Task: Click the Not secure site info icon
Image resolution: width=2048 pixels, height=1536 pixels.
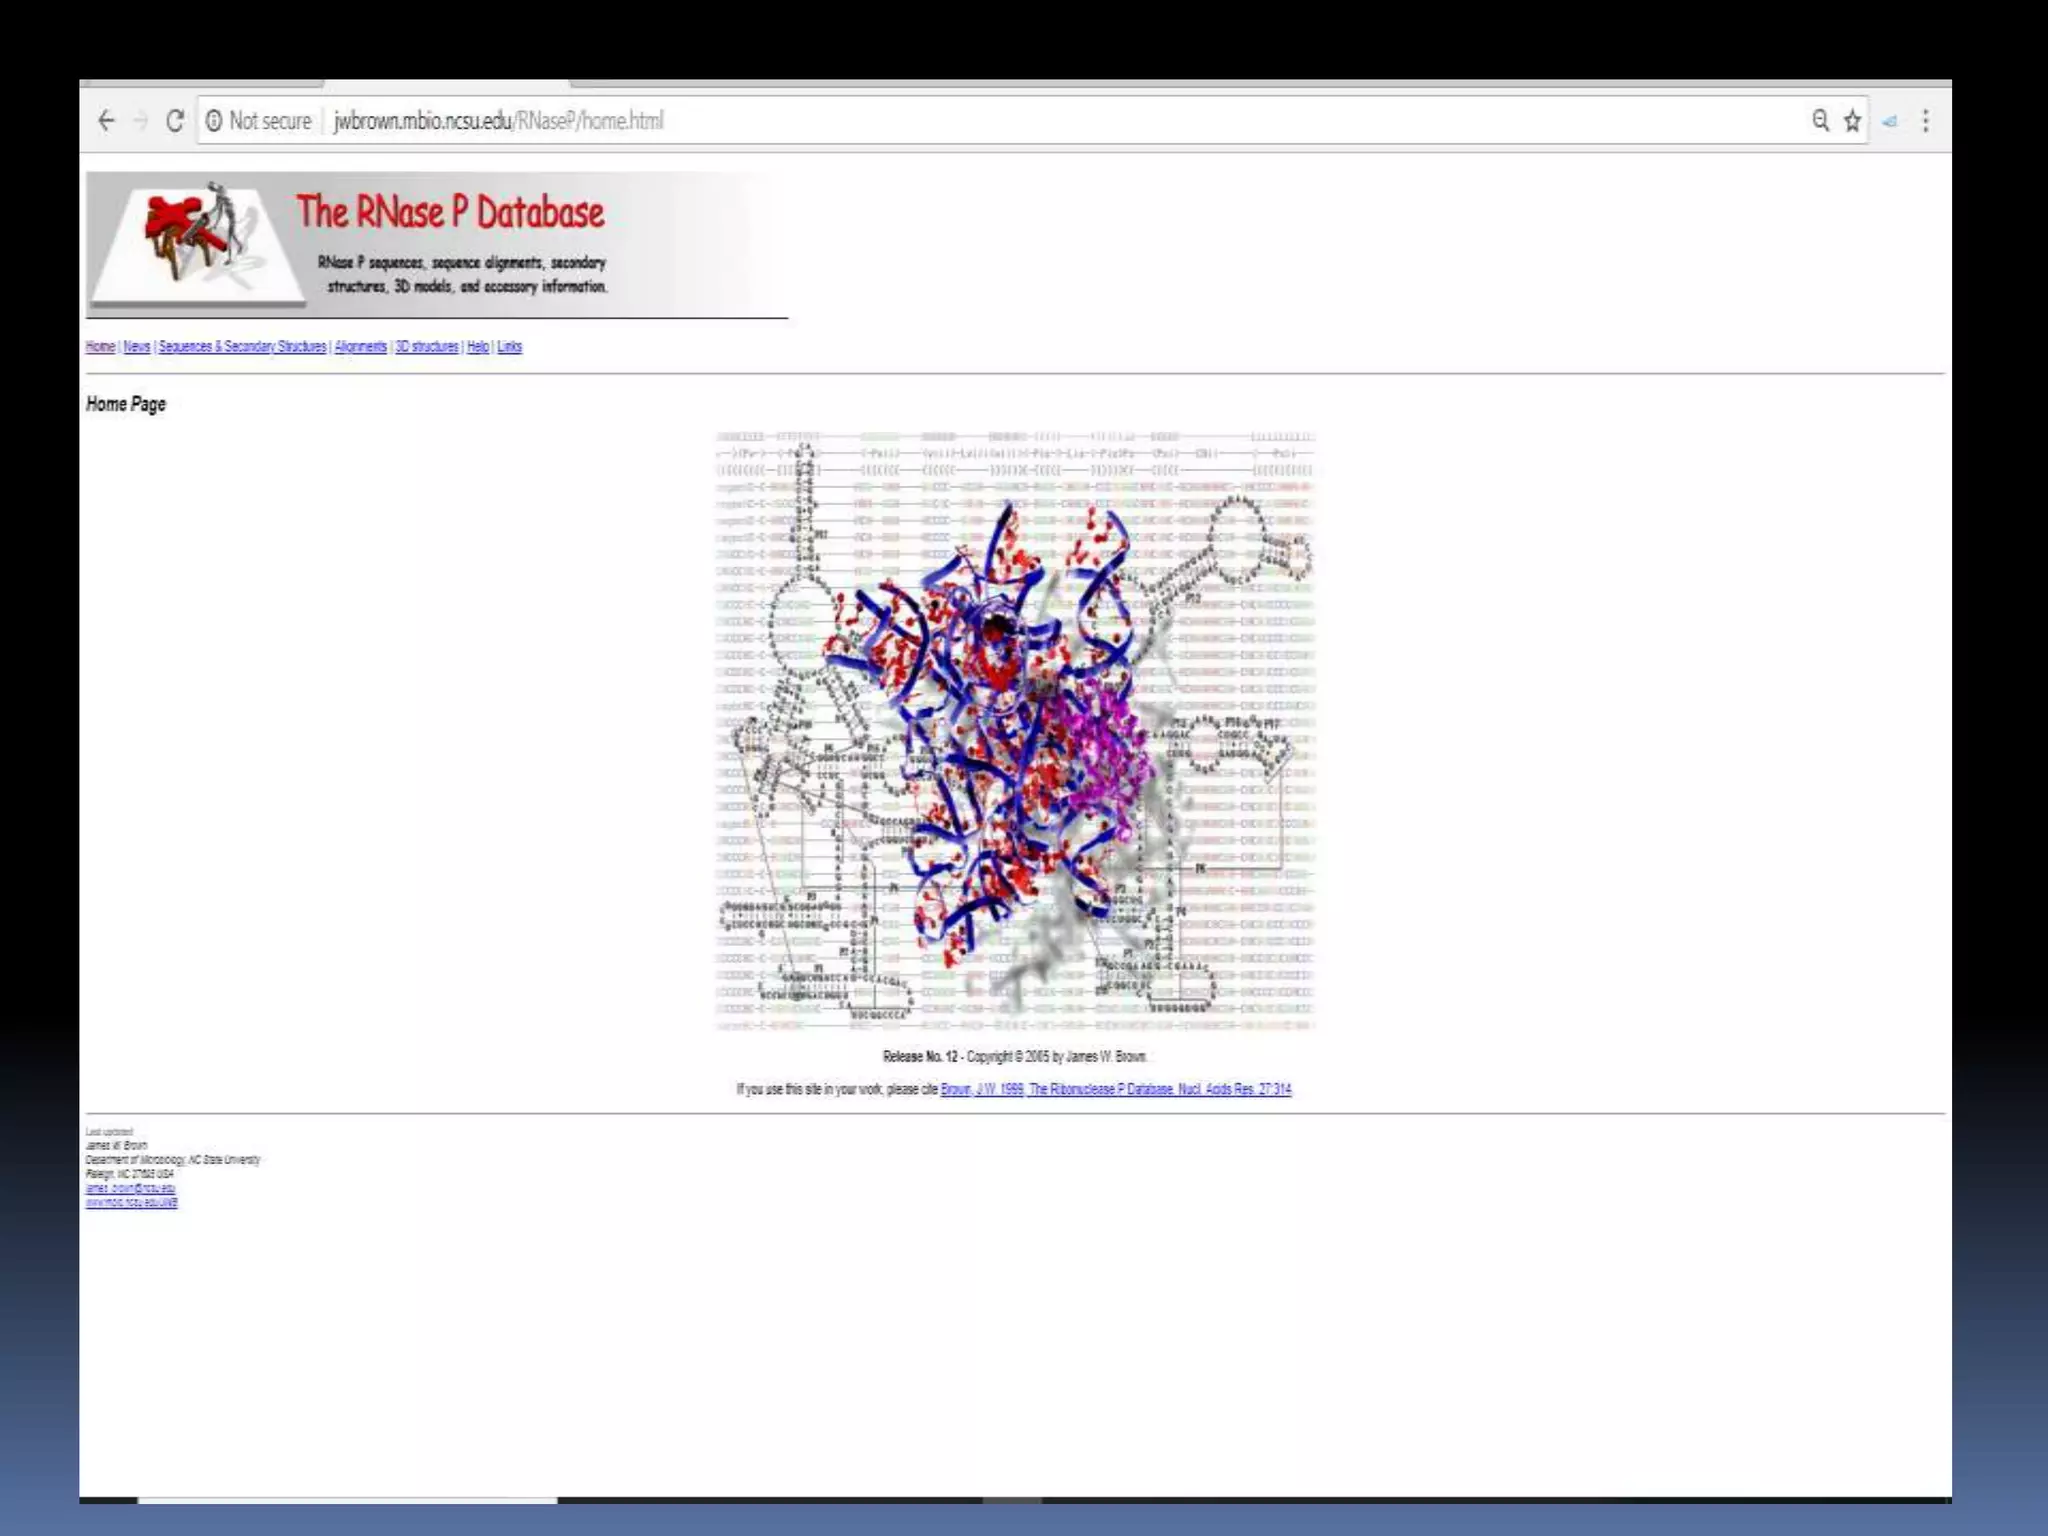Action: coord(214,121)
